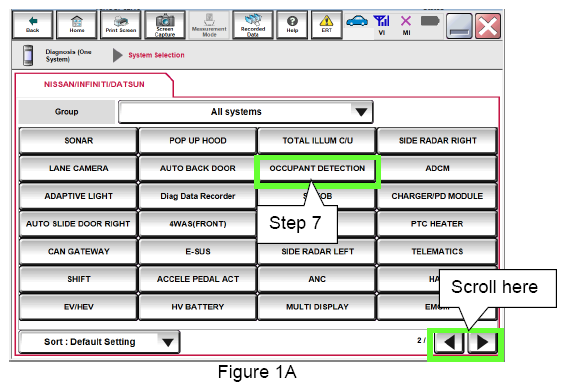Click the Print Screen toolbar icon
566x391 pixels.
121,25
